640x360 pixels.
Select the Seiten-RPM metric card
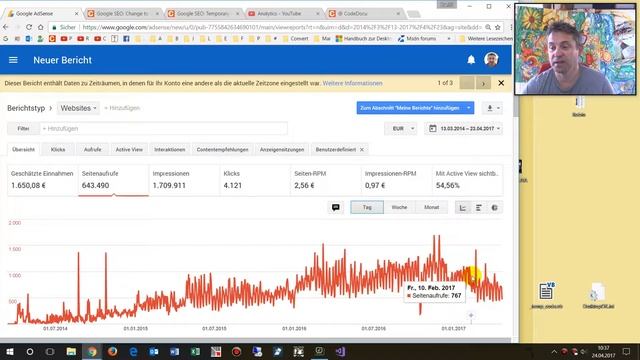pyautogui.click(x=325, y=180)
